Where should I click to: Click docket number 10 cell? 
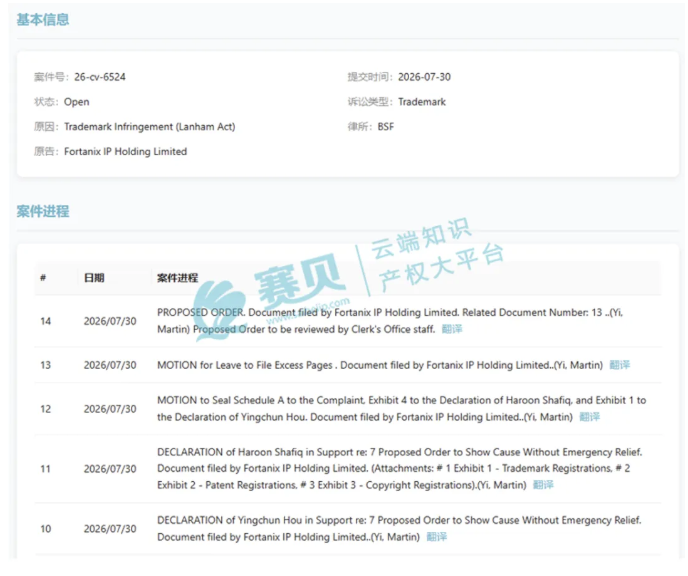coord(46,529)
